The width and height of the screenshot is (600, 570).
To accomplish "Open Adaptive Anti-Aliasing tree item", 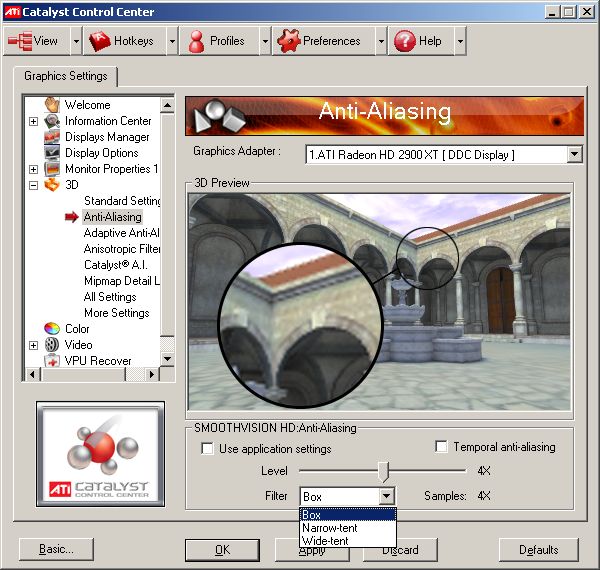I will 122,233.
